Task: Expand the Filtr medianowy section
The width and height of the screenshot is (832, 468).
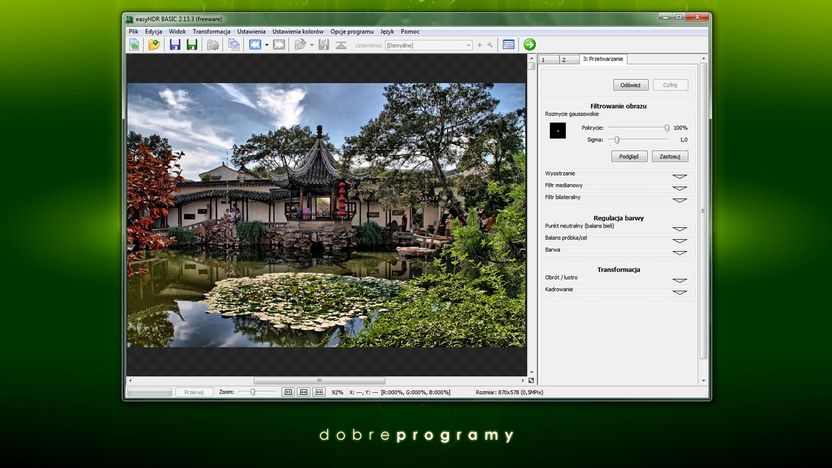Action: point(680,188)
